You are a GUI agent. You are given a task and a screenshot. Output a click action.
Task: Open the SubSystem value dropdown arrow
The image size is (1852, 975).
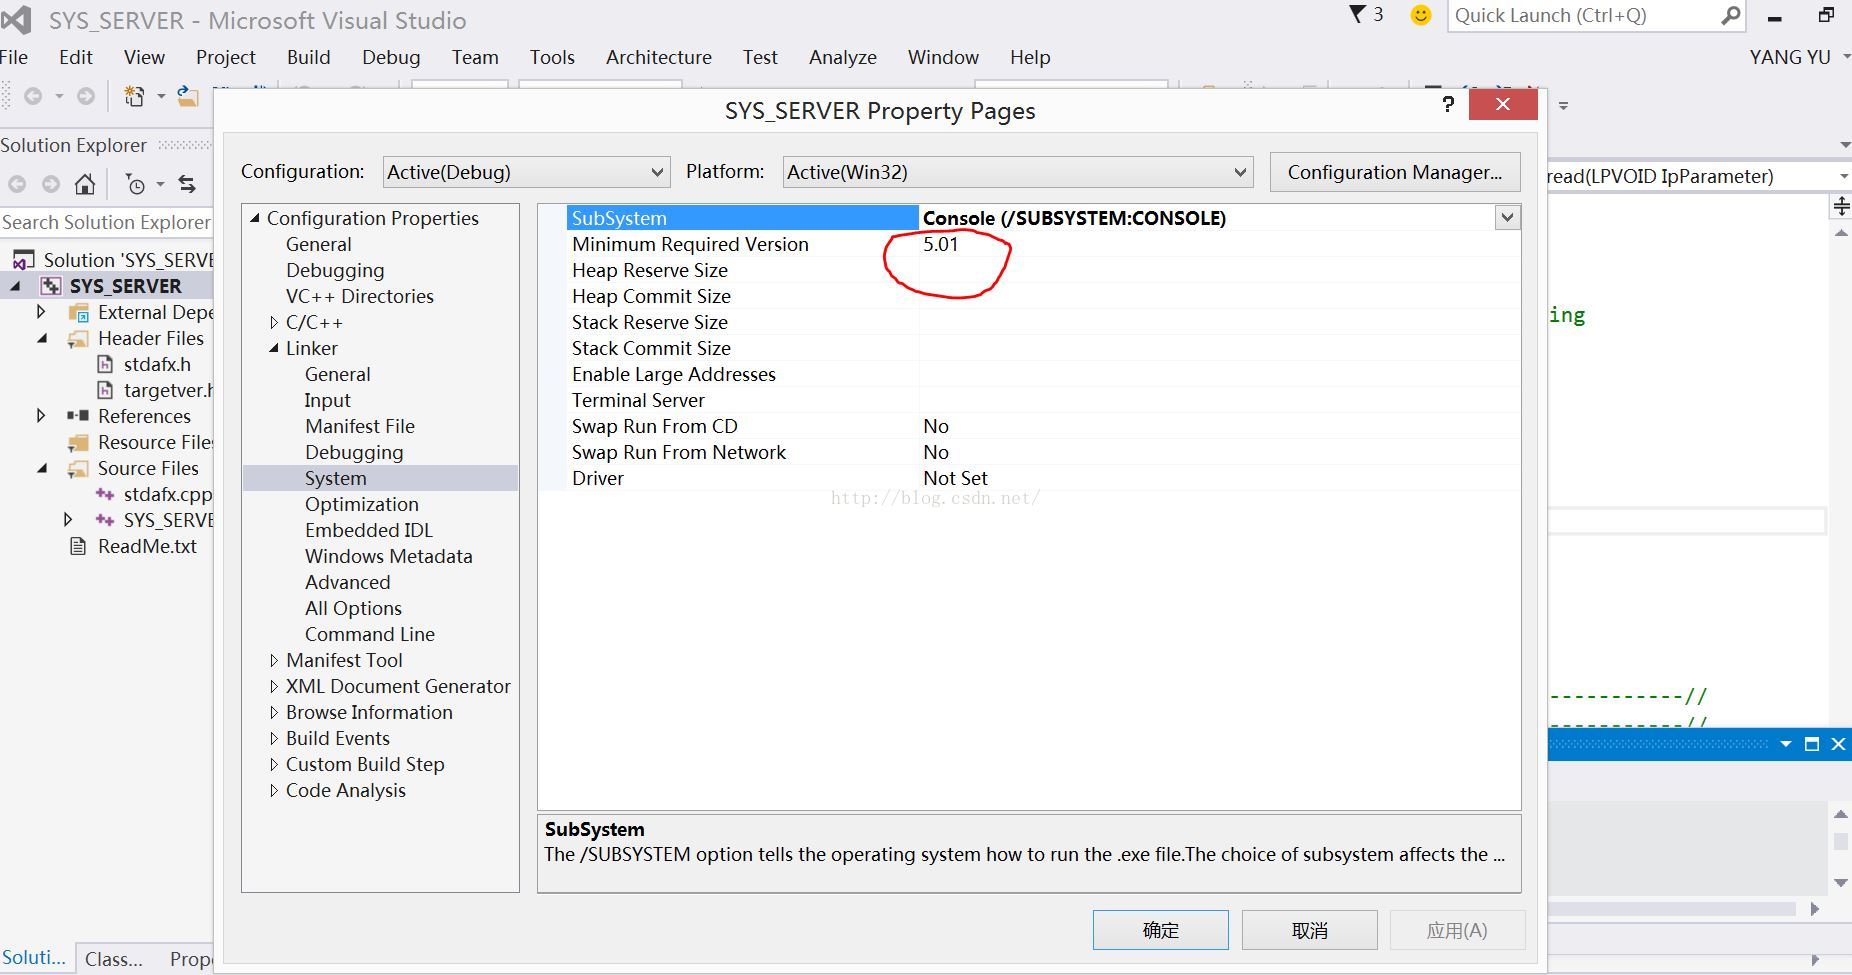1507,218
